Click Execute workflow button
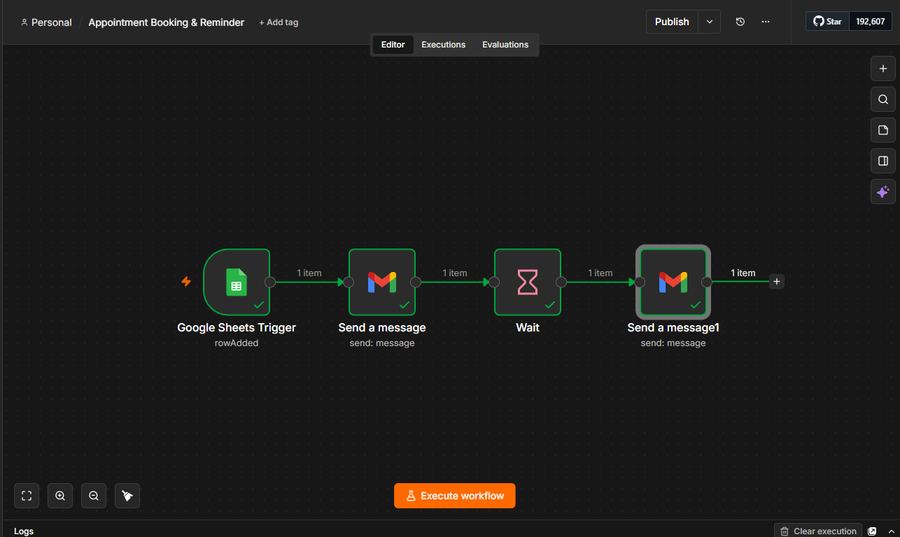Image resolution: width=900 pixels, height=537 pixels. [455, 496]
